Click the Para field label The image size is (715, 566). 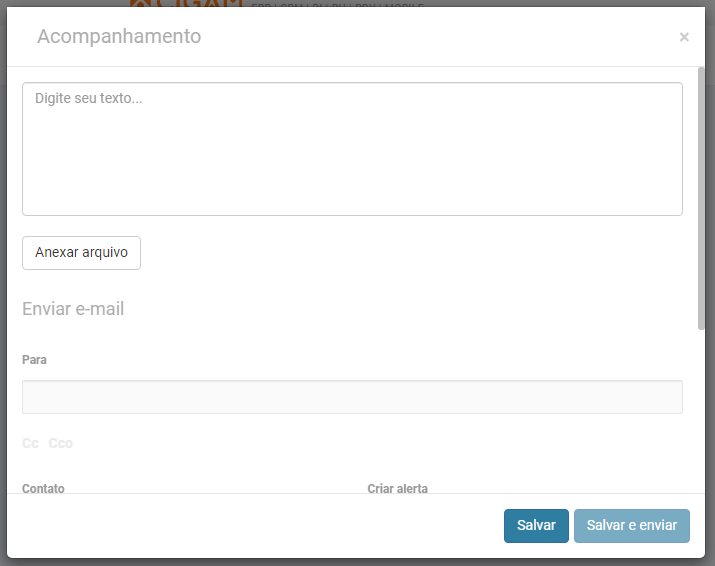(x=34, y=360)
